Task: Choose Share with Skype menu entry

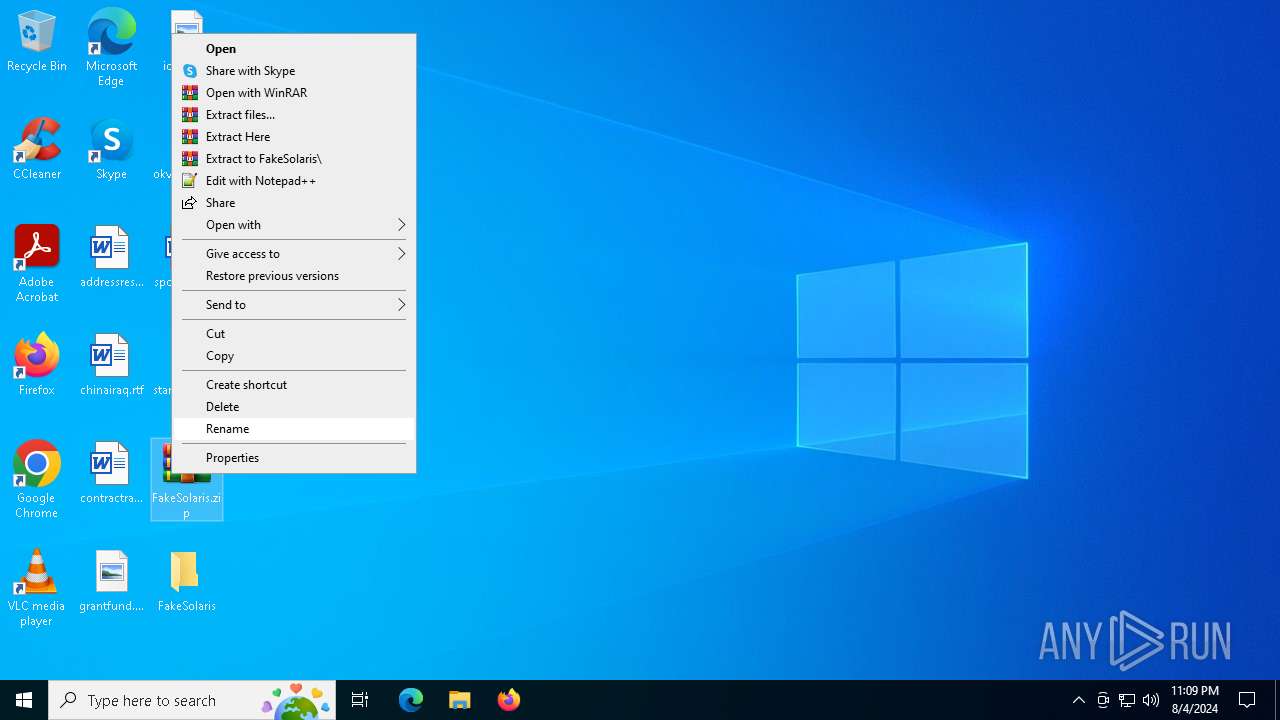Action: [294, 71]
